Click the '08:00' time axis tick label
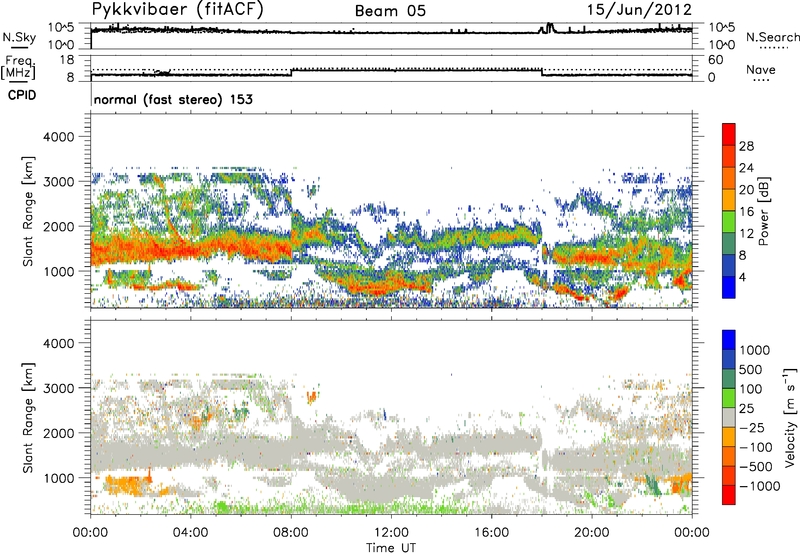The width and height of the screenshot is (800, 554). (x=291, y=533)
